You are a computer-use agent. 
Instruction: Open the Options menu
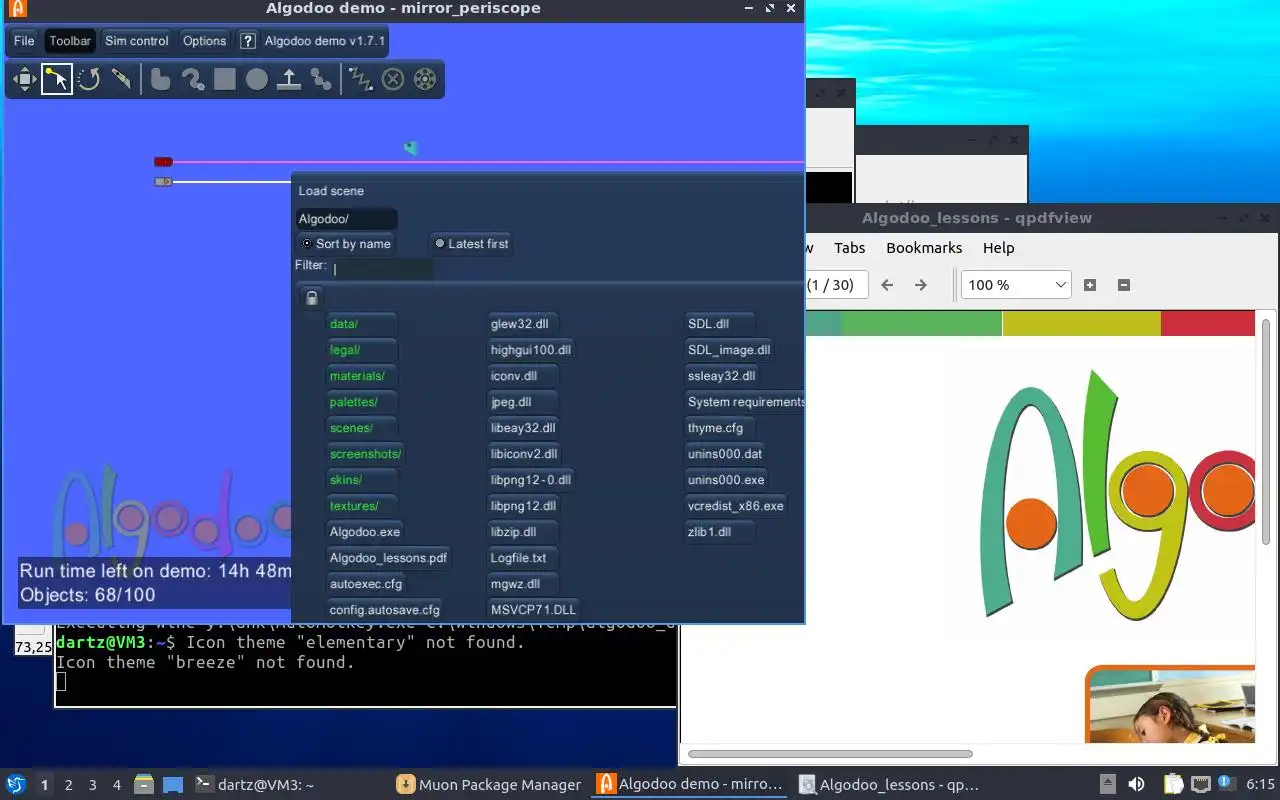(204, 41)
